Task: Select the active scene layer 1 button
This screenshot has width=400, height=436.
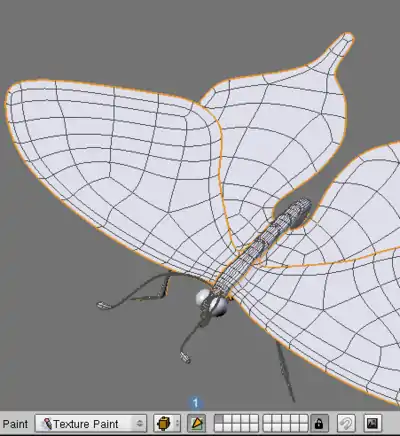Action: [x=219, y=419]
